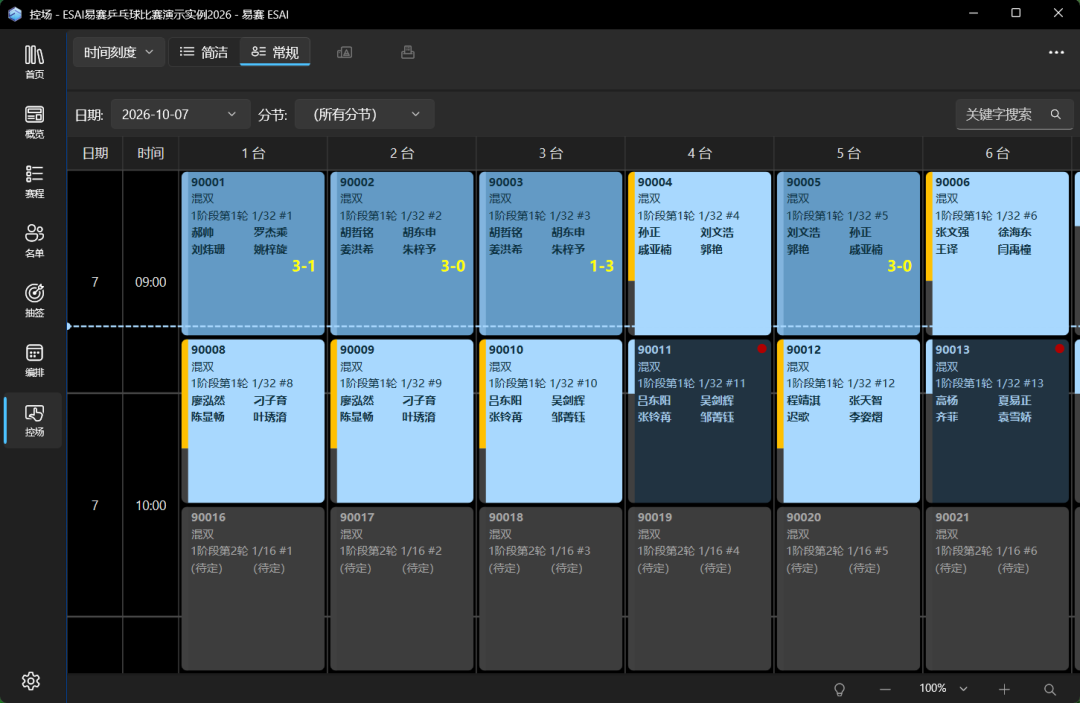
Task: Open the 首页 home sidebar icon
Action: 34,62
